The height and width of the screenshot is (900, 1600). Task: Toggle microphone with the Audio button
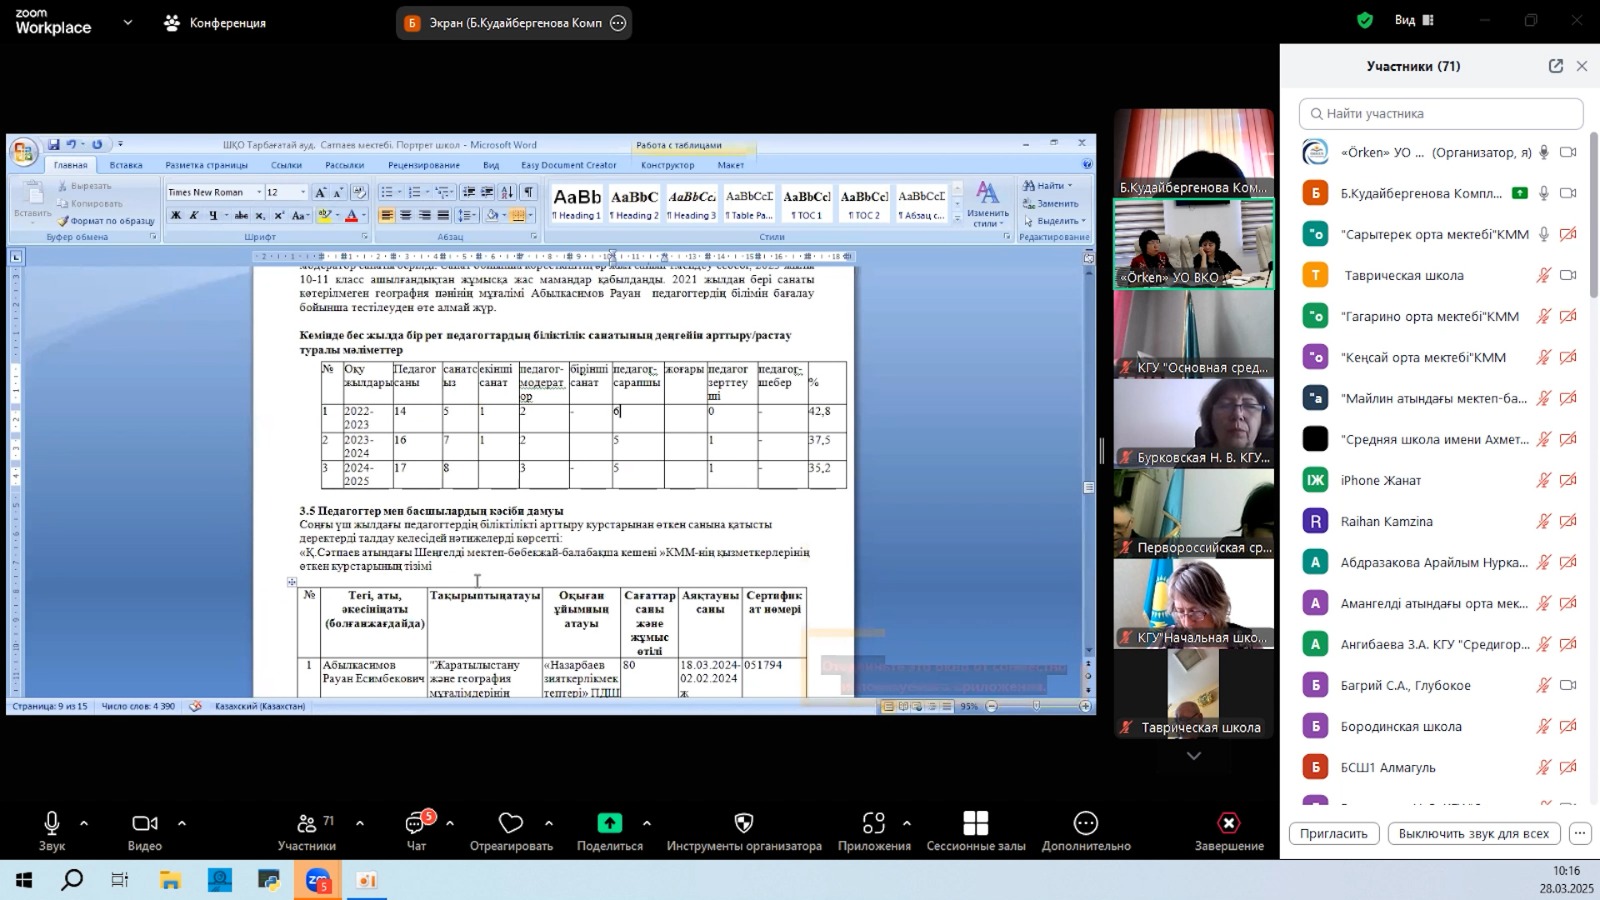point(52,823)
